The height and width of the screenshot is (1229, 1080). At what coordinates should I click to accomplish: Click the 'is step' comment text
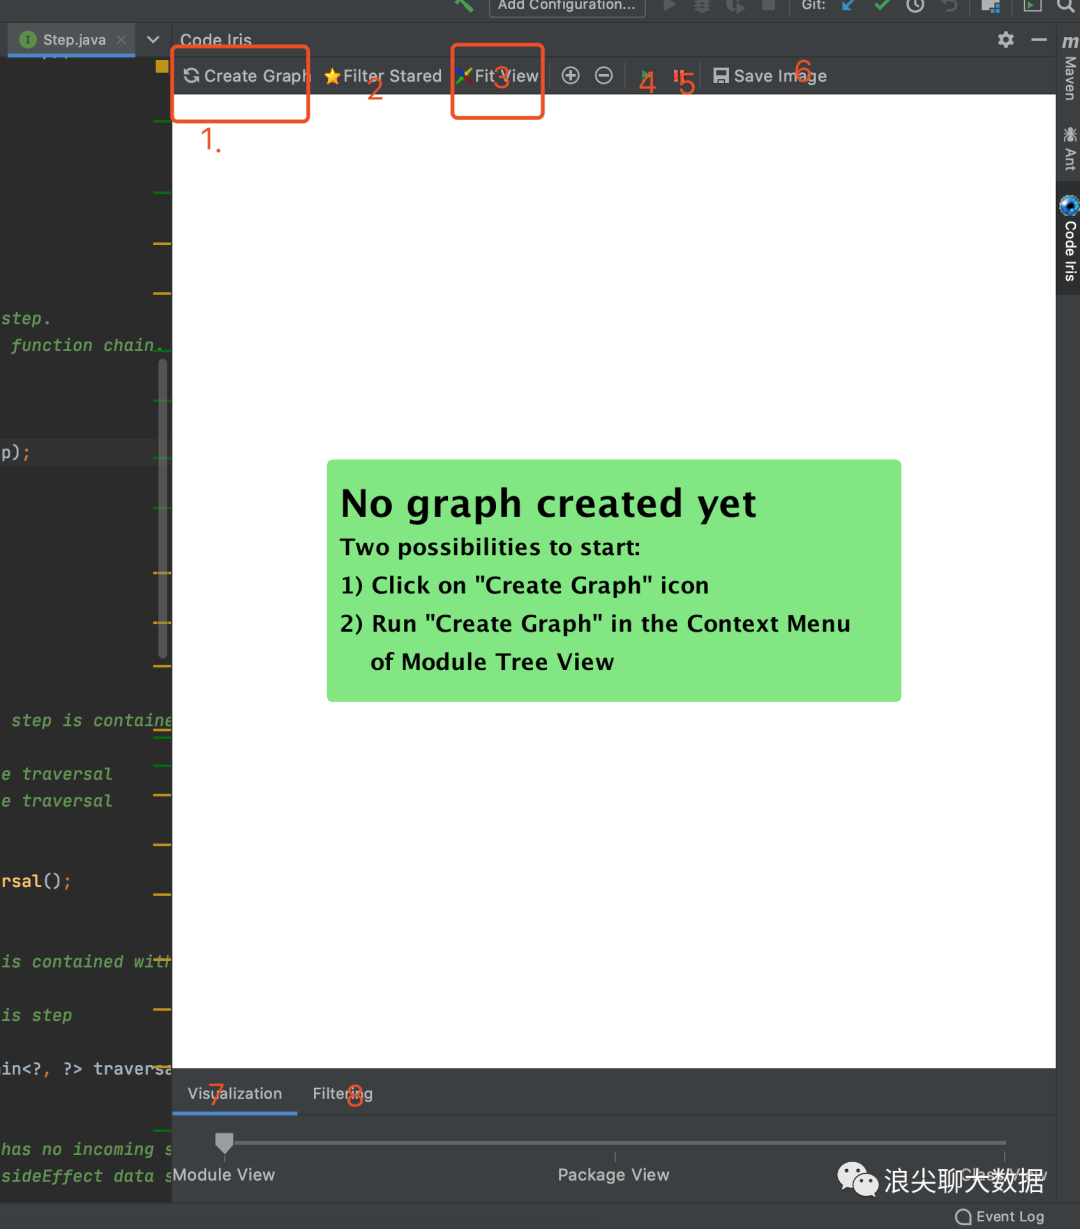37,1015
